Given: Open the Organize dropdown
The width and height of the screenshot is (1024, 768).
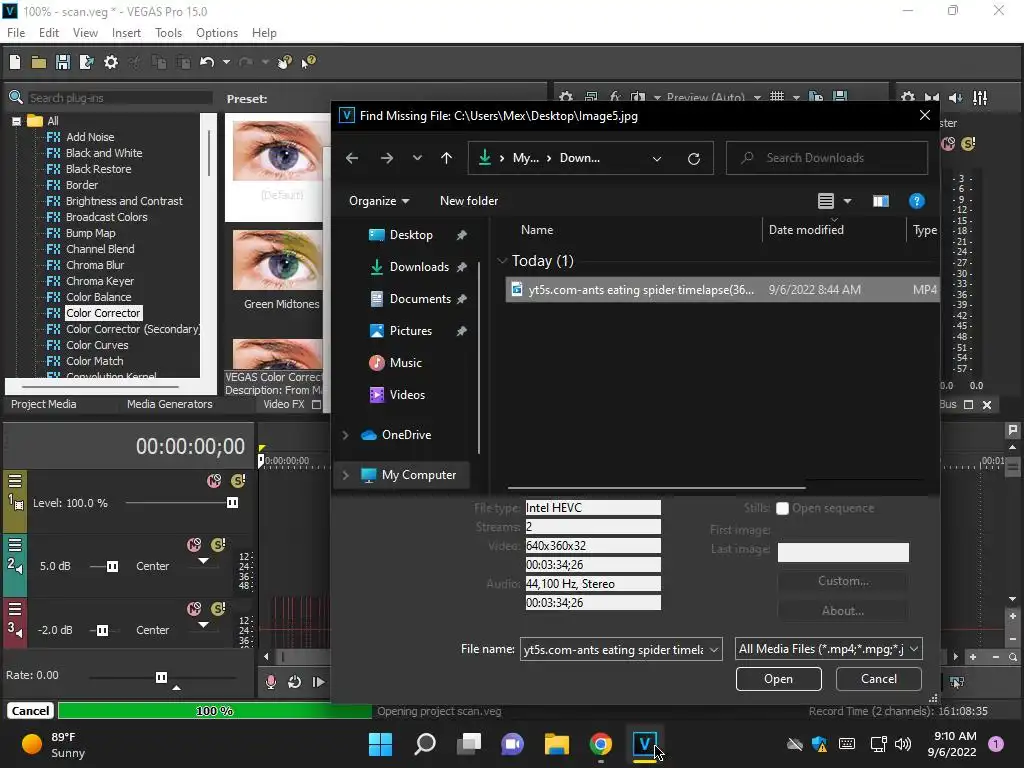Looking at the screenshot, I should (x=379, y=201).
